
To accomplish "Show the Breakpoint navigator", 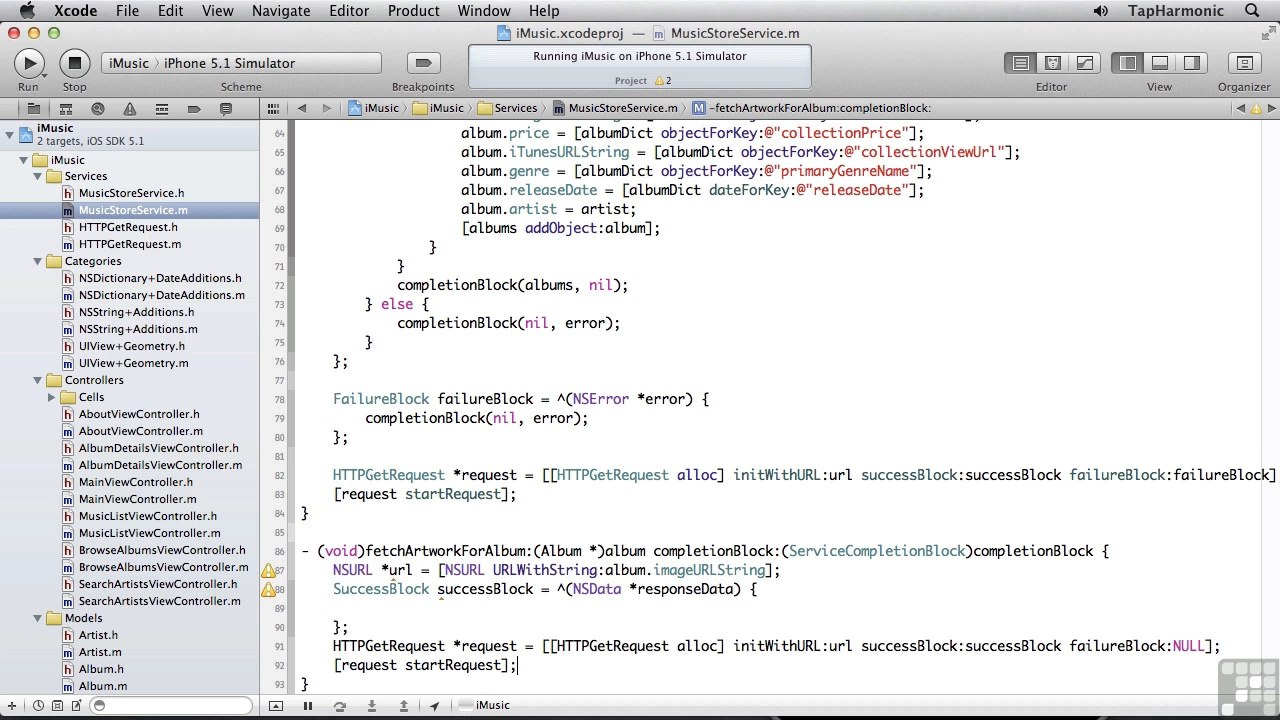I will pyautogui.click(x=193, y=108).
